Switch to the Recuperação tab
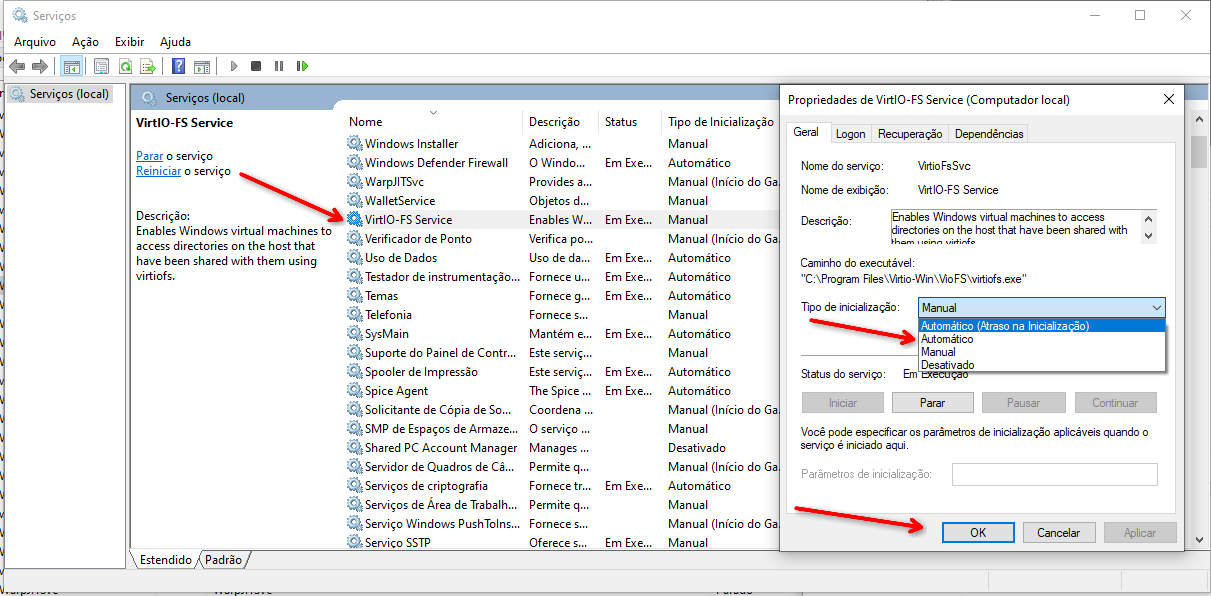 [909, 134]
